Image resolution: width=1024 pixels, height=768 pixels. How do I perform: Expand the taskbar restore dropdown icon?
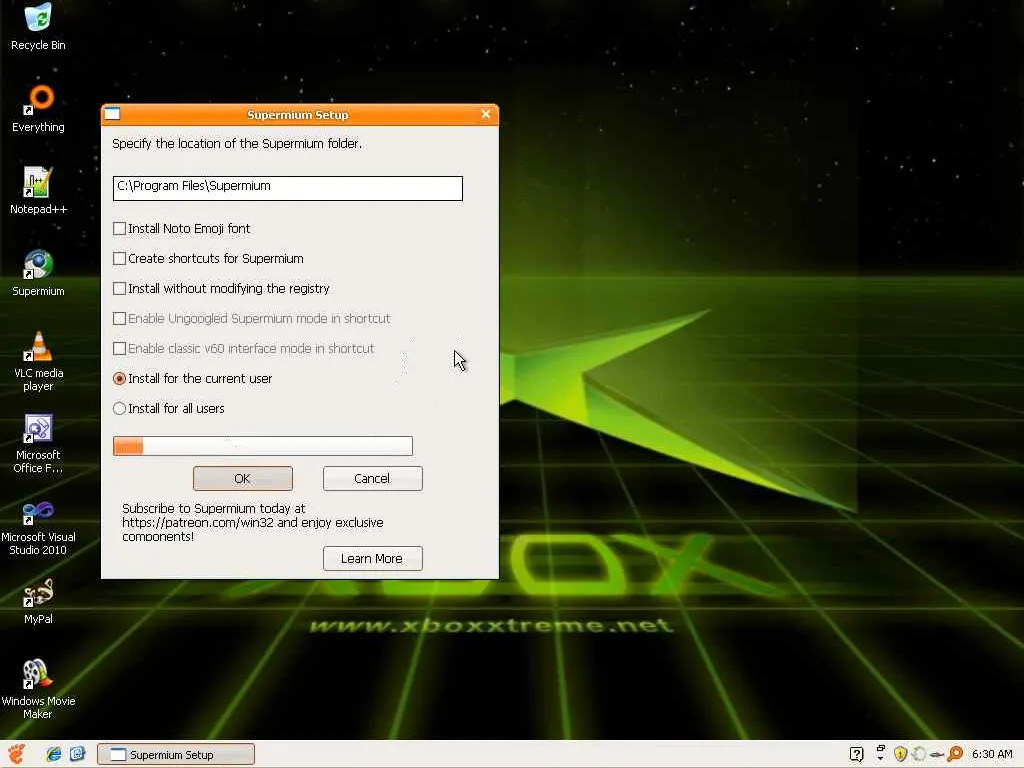[x=880, y=754]
